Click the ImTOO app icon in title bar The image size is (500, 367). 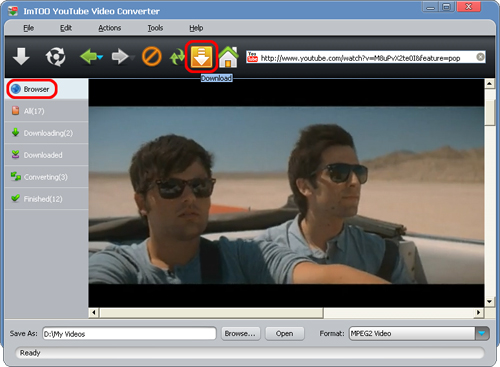(x=13, y=11)
